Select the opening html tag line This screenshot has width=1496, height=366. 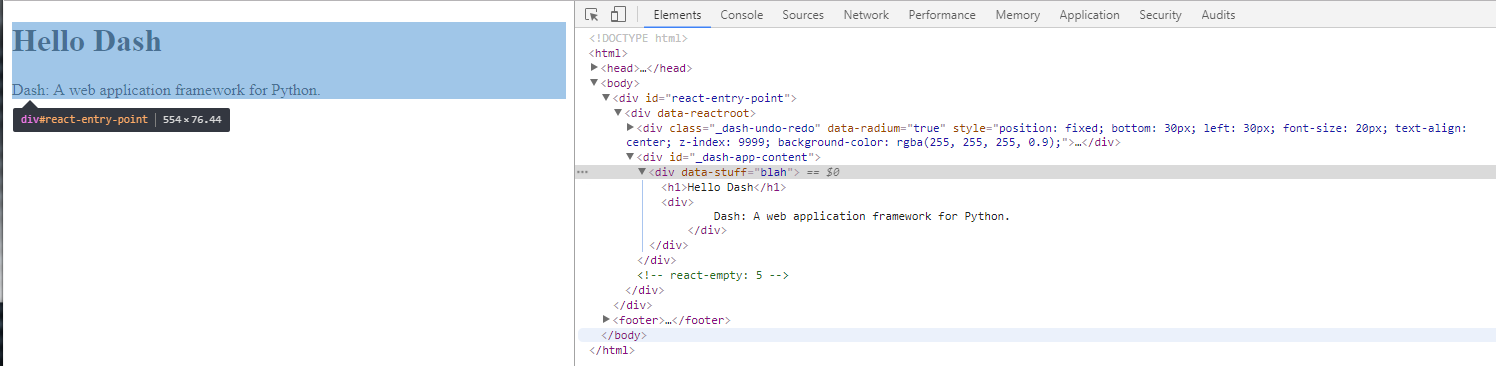click(608, 53)
